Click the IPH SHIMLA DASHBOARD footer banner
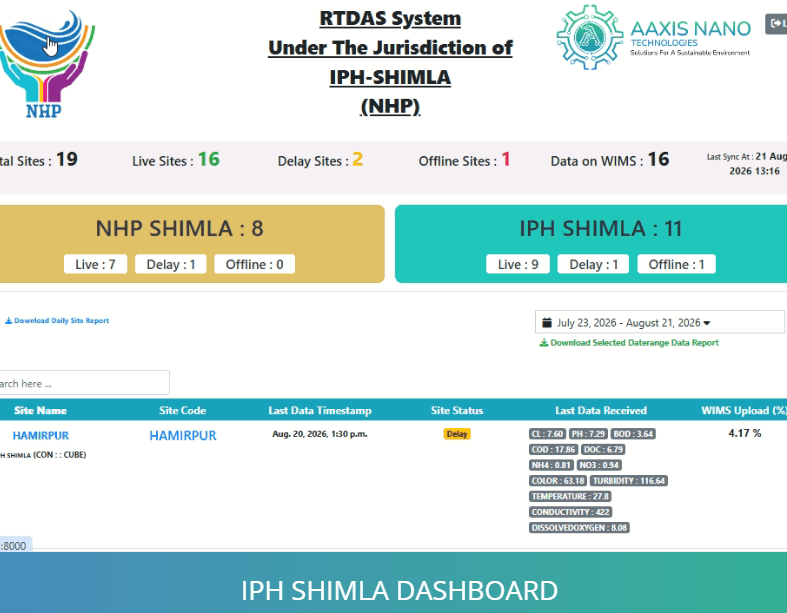The image size is (787, 613). click(394, 582)
